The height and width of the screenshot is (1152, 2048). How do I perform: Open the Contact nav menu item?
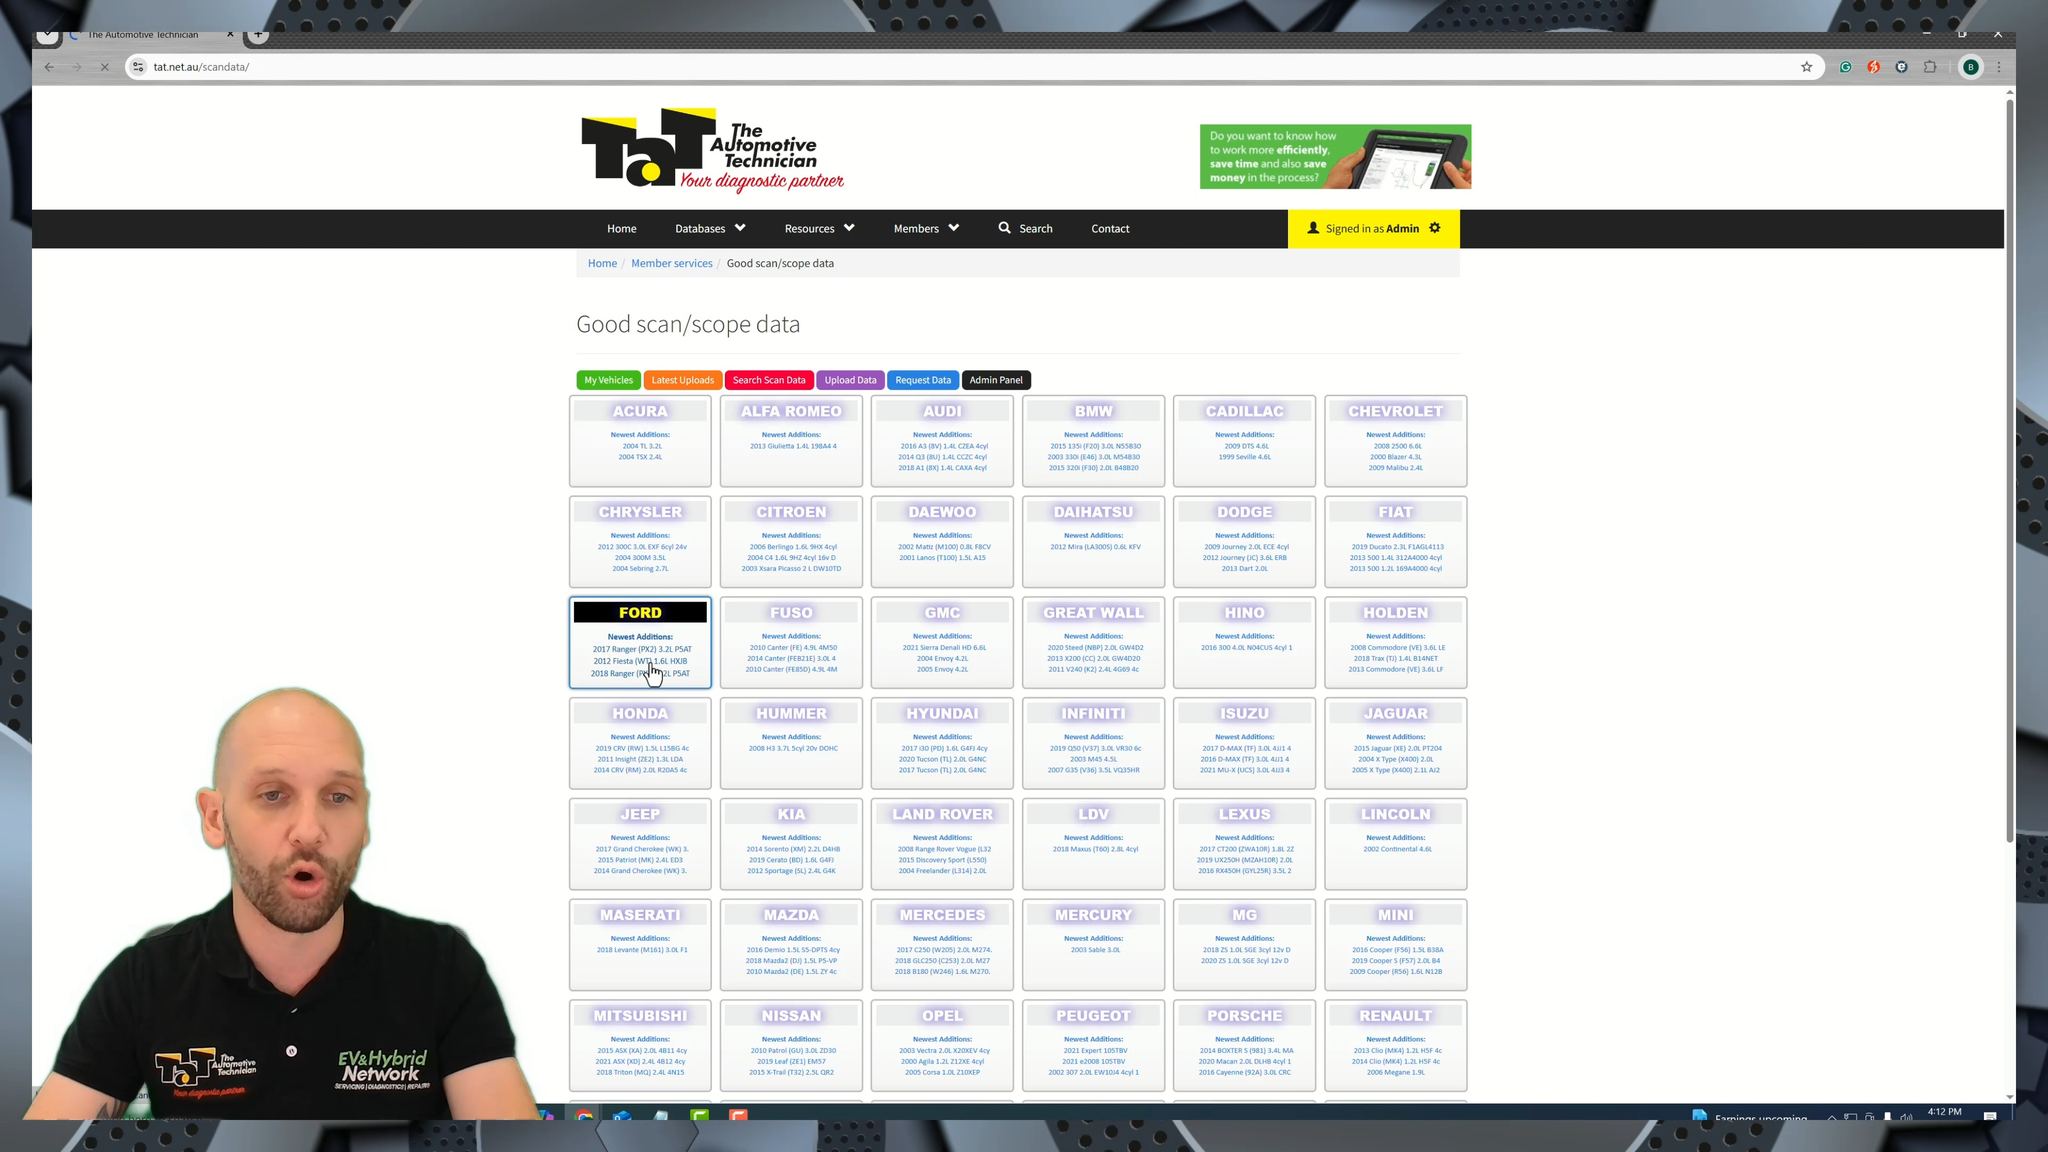1110,228
